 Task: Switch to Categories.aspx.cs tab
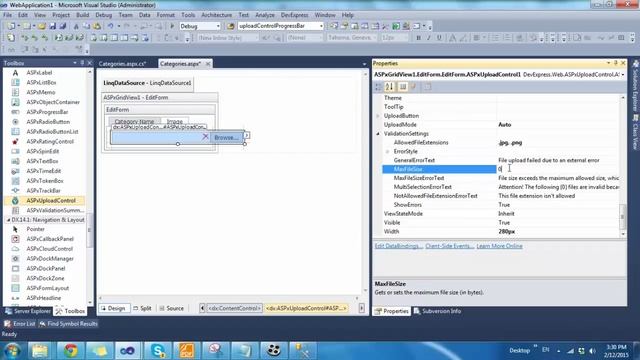coord(122,64)
